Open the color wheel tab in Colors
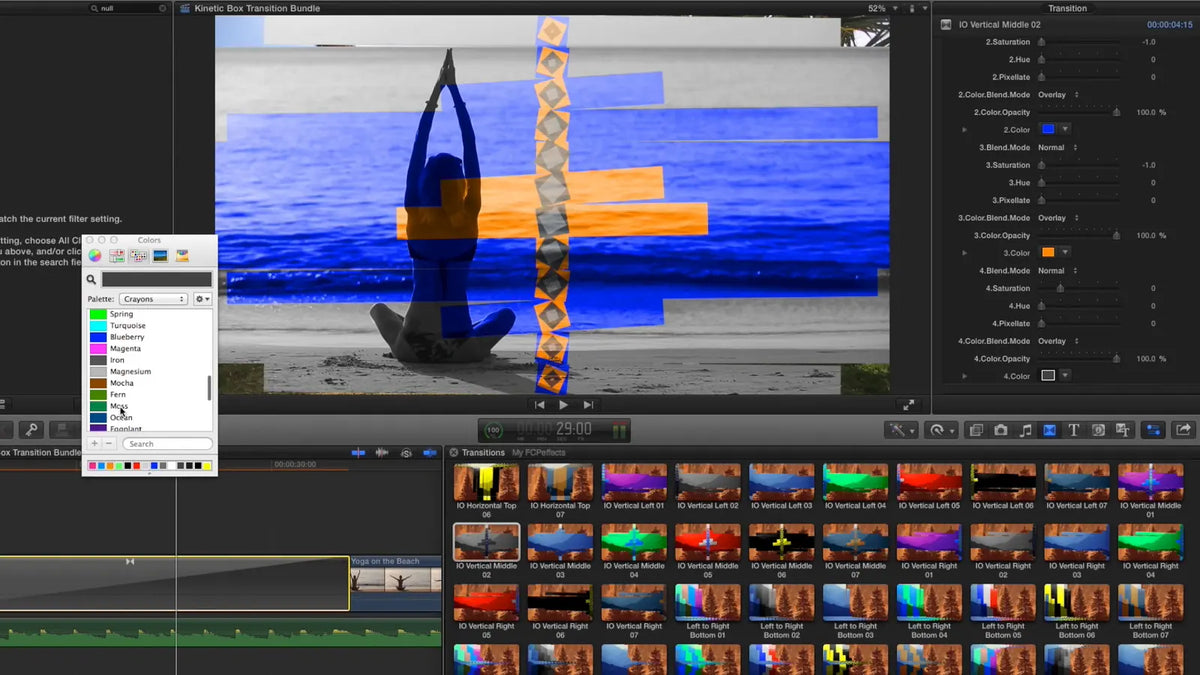The height and width of the screenshot is (675, 1200). pyautogui.click(x=95, y=256)
